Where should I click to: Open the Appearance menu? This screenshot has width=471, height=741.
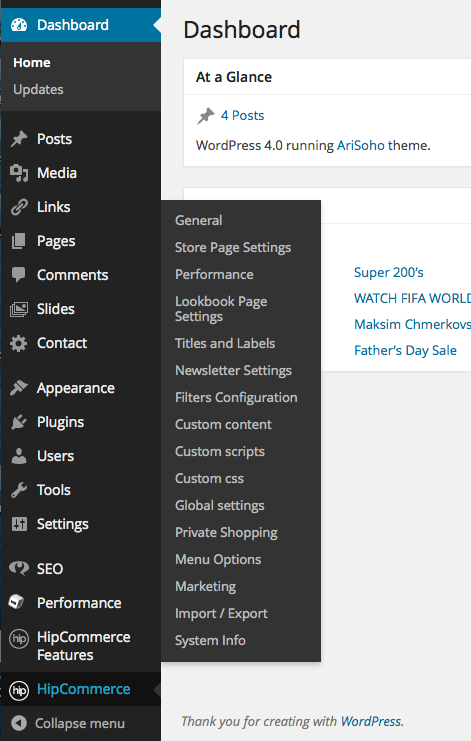point(80,388)
